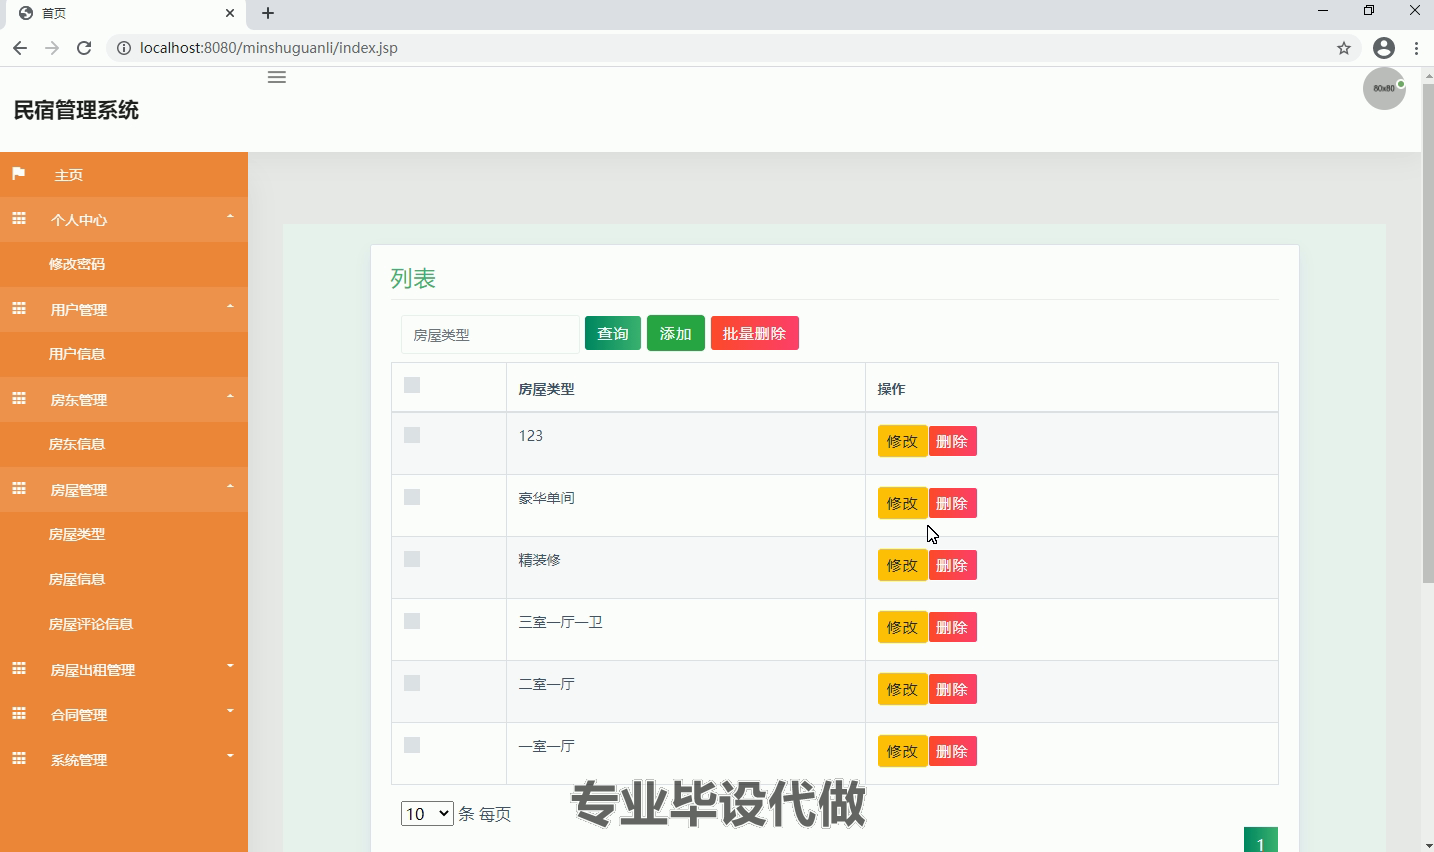Click 删除 for the 一室一厅 row

coord(953,751)
